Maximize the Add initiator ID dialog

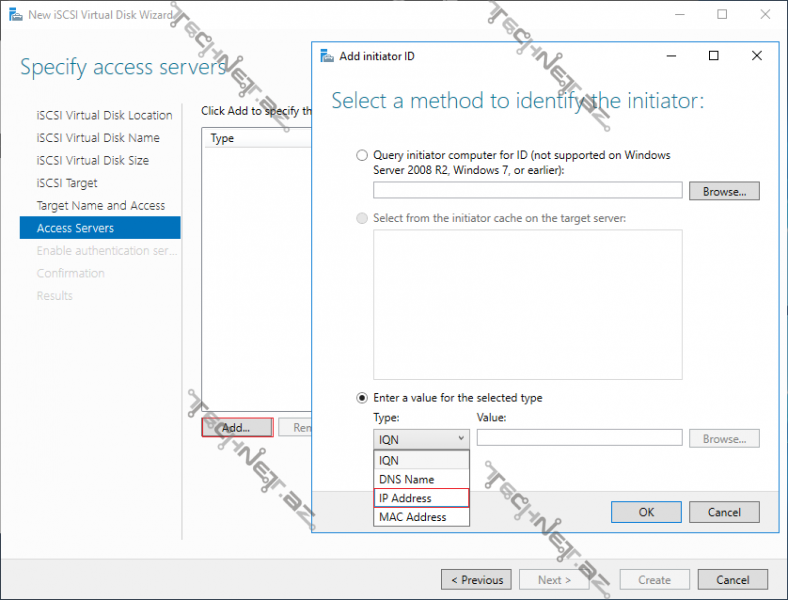[713, 56]
